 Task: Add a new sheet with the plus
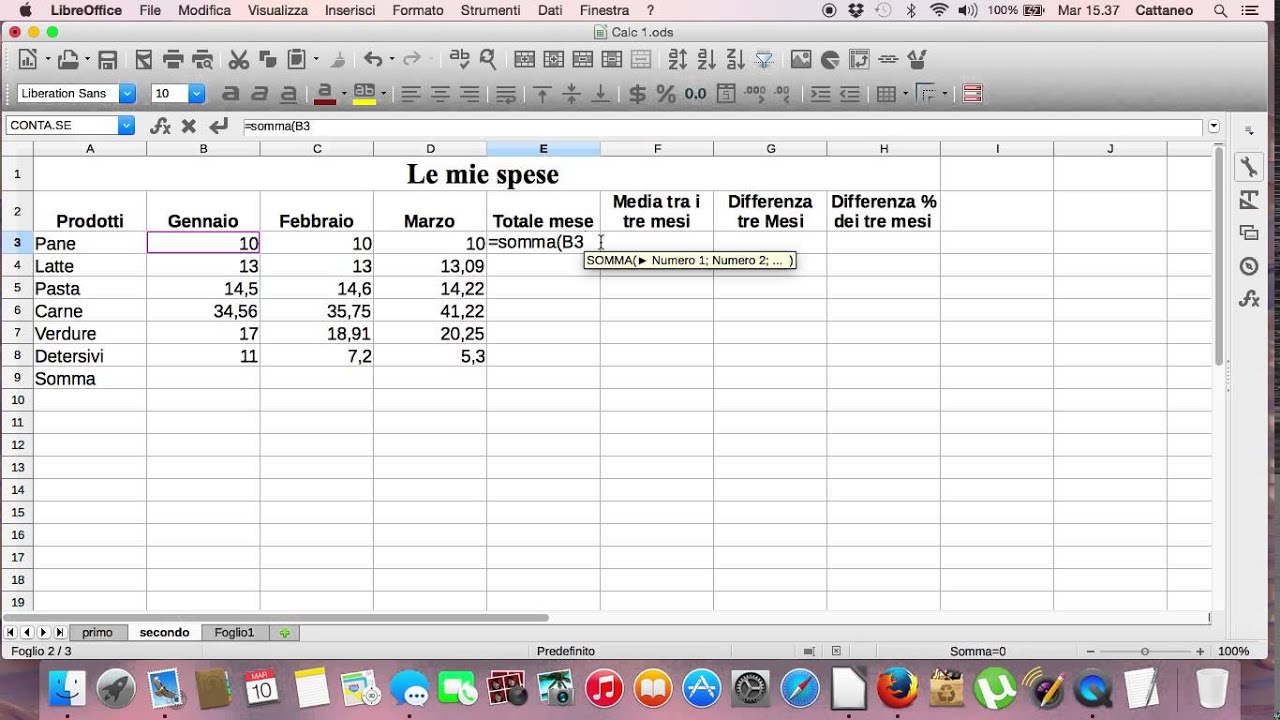285,632
